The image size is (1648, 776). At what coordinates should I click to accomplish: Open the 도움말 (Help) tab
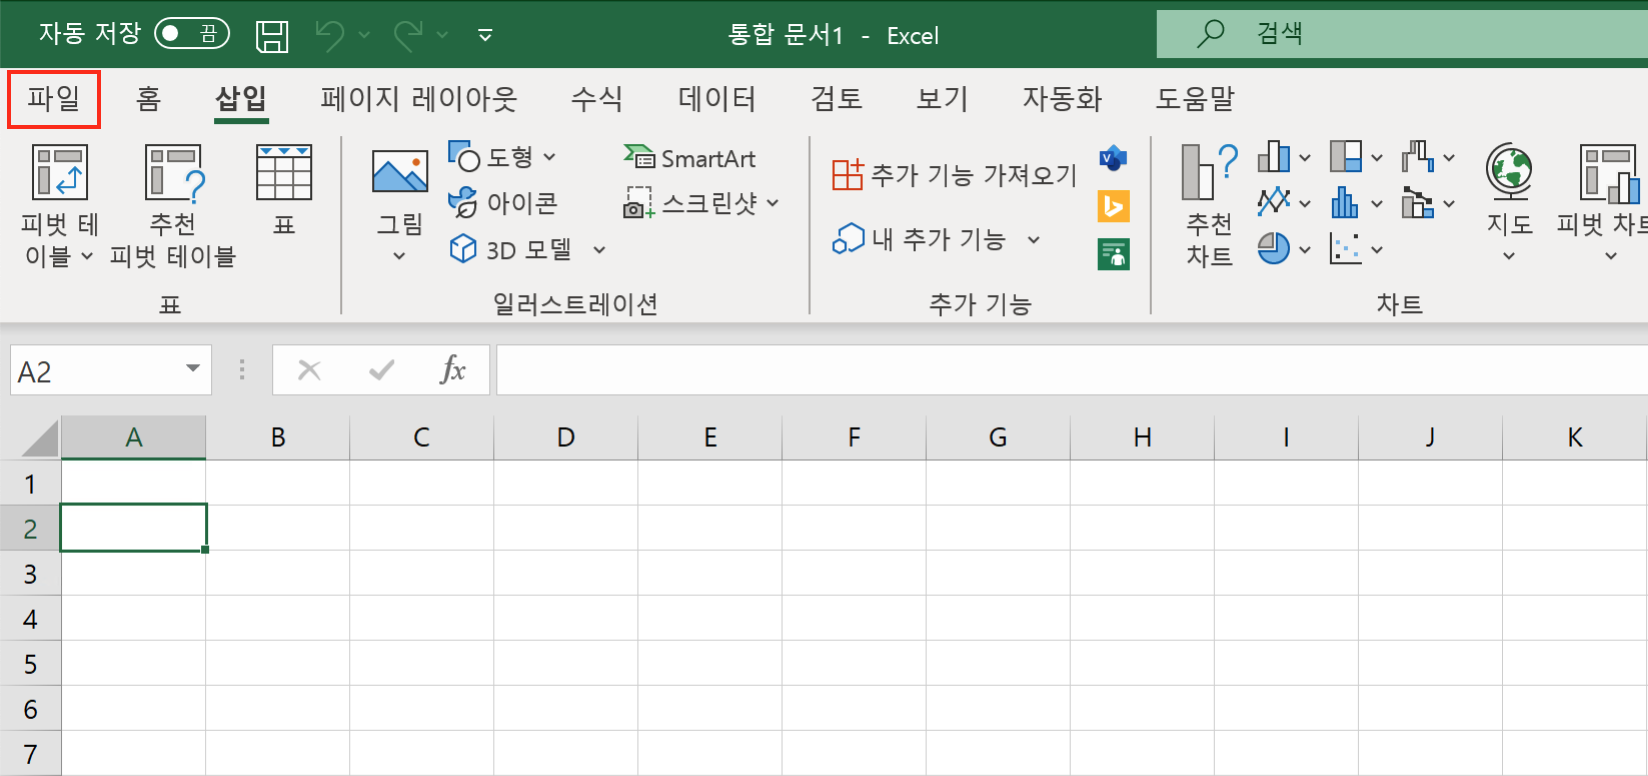click(1196, 99)
